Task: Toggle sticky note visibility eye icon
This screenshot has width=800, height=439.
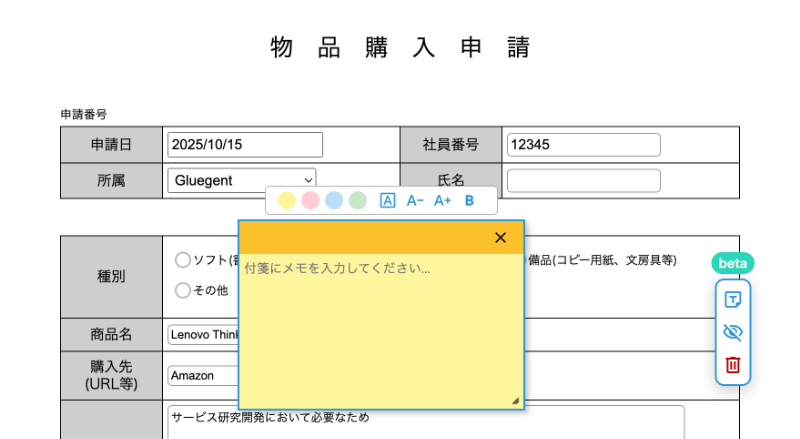Action: tap(732, 332)
